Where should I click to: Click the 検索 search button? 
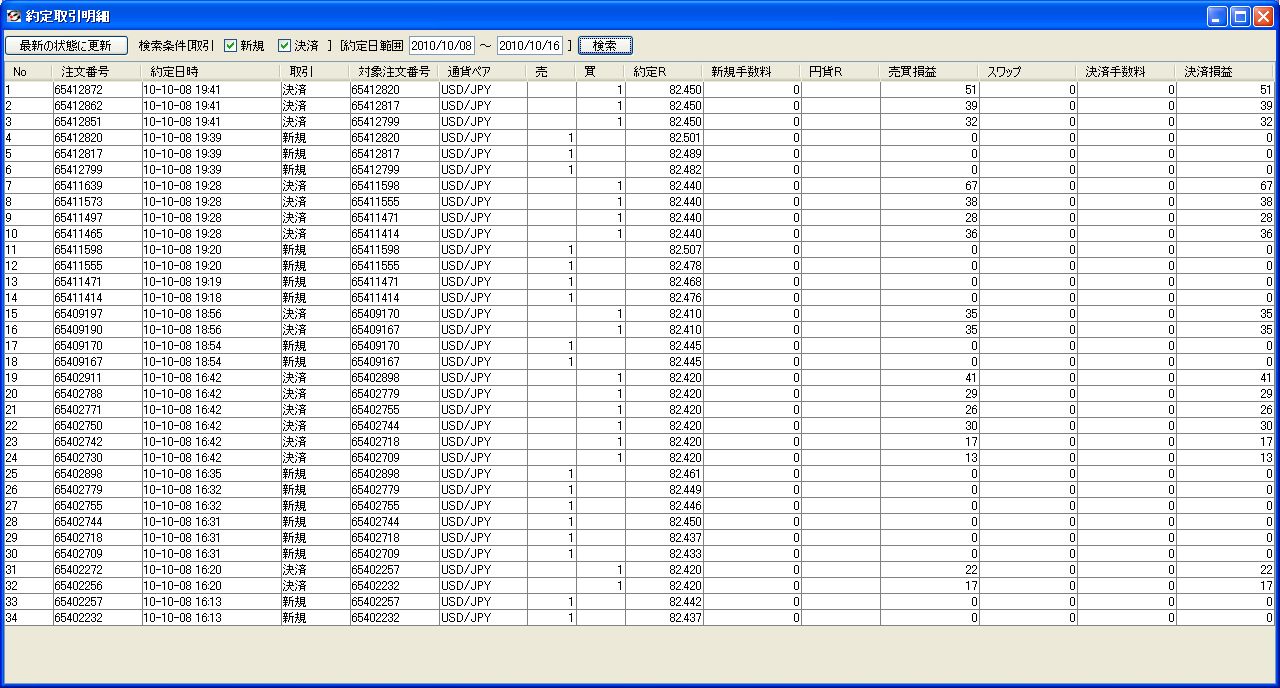[x=605, y=45]
